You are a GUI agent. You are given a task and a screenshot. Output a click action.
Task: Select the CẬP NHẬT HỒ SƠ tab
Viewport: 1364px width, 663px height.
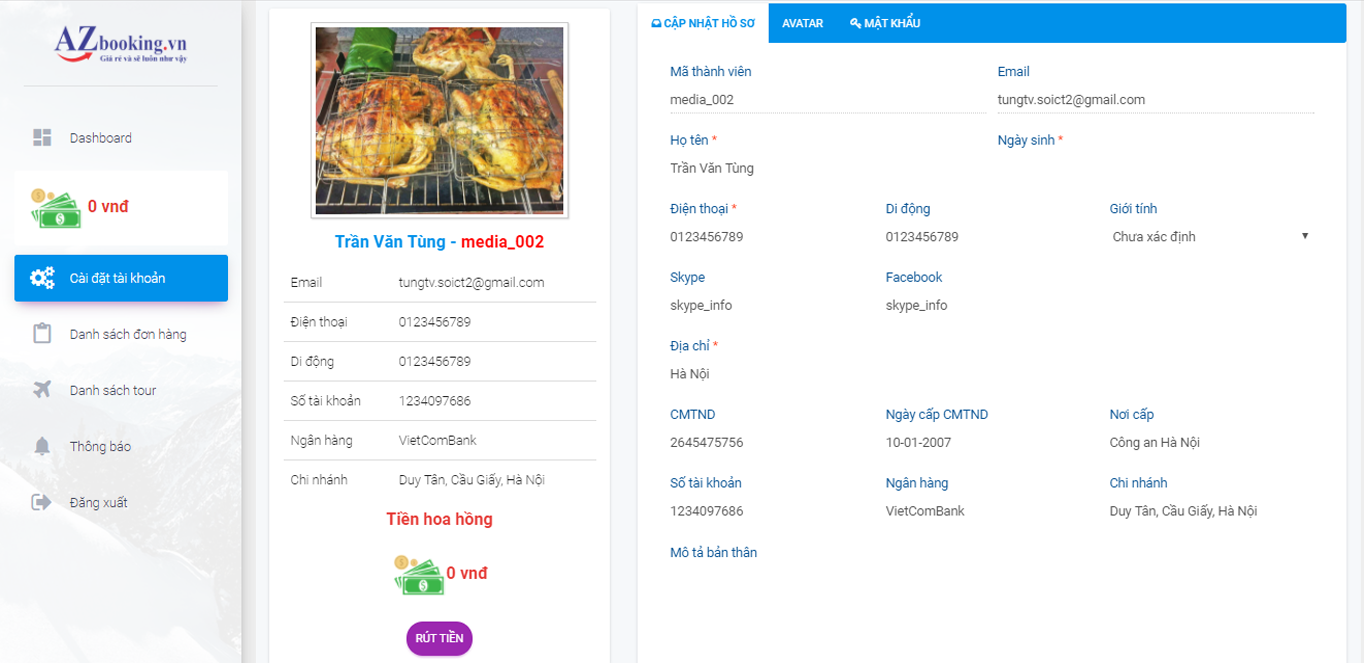tap(702, 23)
